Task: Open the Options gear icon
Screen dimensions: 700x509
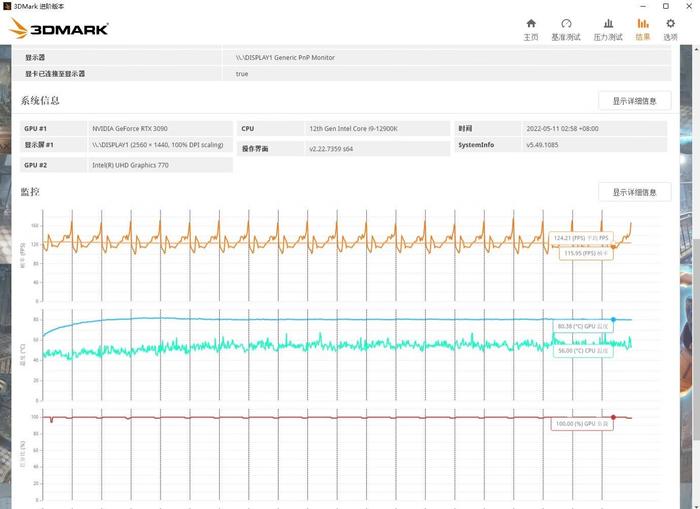Action: click(x=671, y=24)
